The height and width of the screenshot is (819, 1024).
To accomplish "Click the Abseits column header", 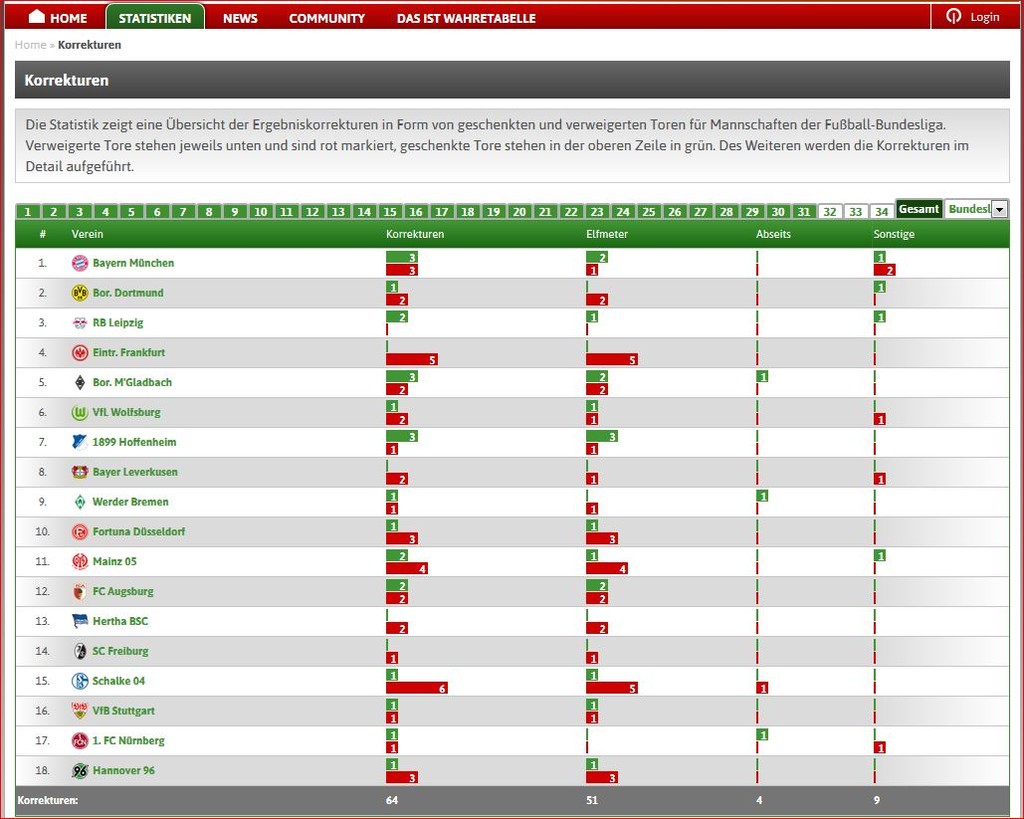I will tap(773, 234).
